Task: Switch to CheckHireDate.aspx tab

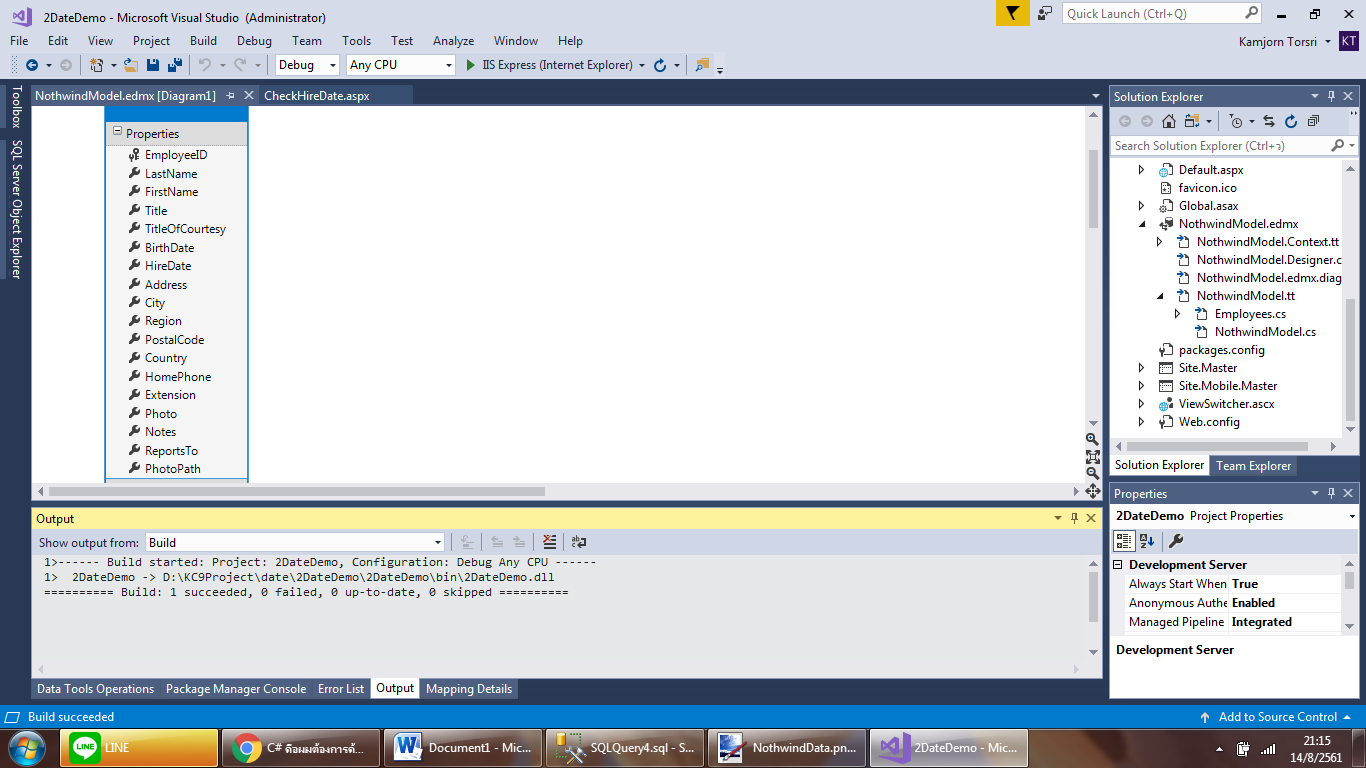Action: click(x=316, y=96)
